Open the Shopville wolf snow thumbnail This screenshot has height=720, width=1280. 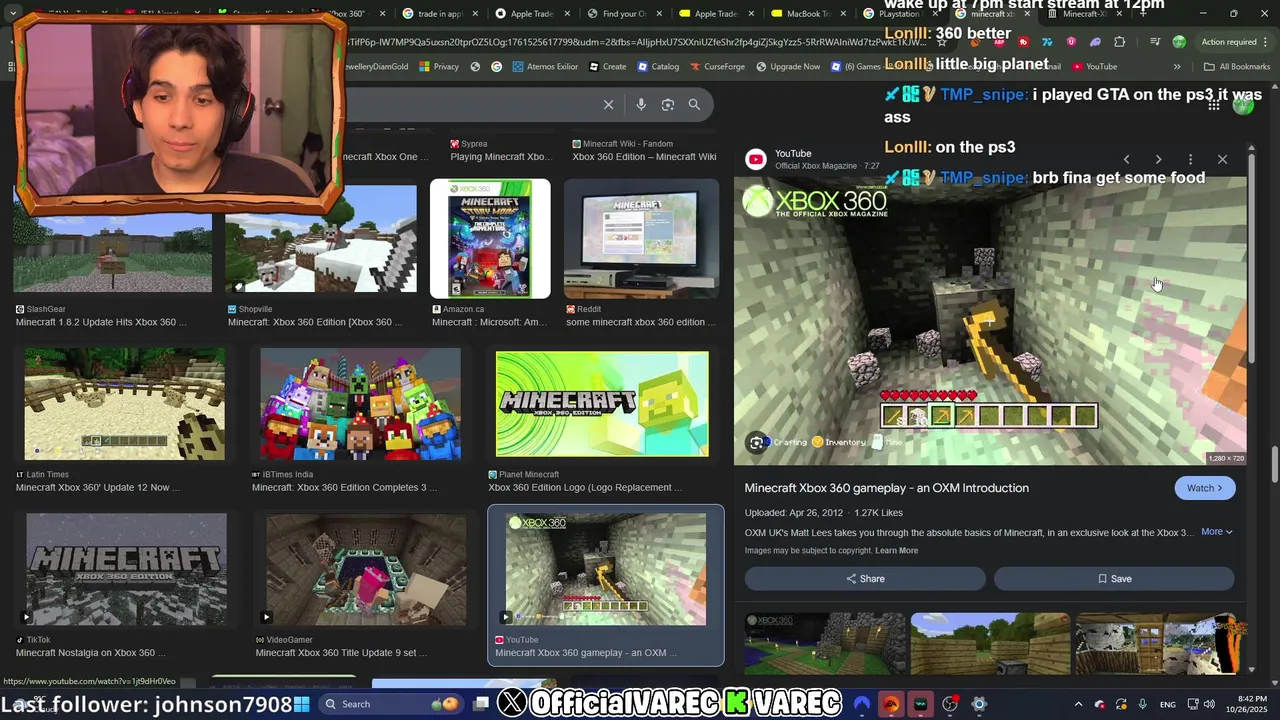[320, 239]
